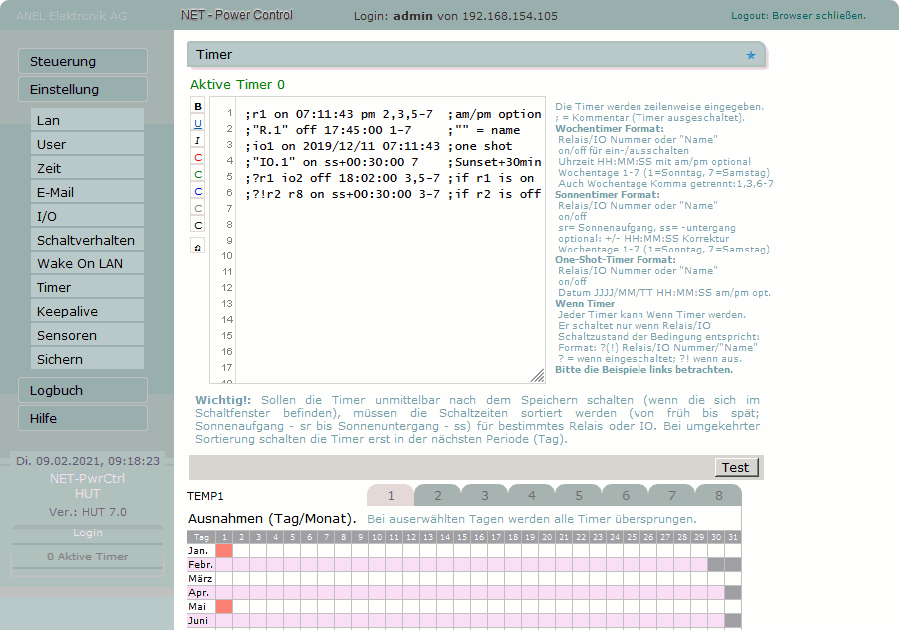Open the Sichern page
The image size is (899, 630).
(87, 359)
